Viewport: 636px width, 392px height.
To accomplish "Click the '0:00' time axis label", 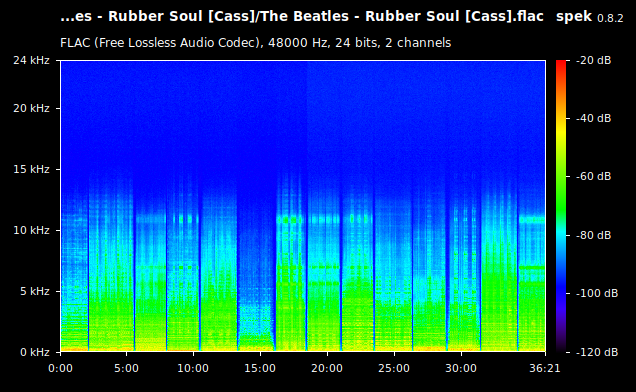I will coord(60,368).
